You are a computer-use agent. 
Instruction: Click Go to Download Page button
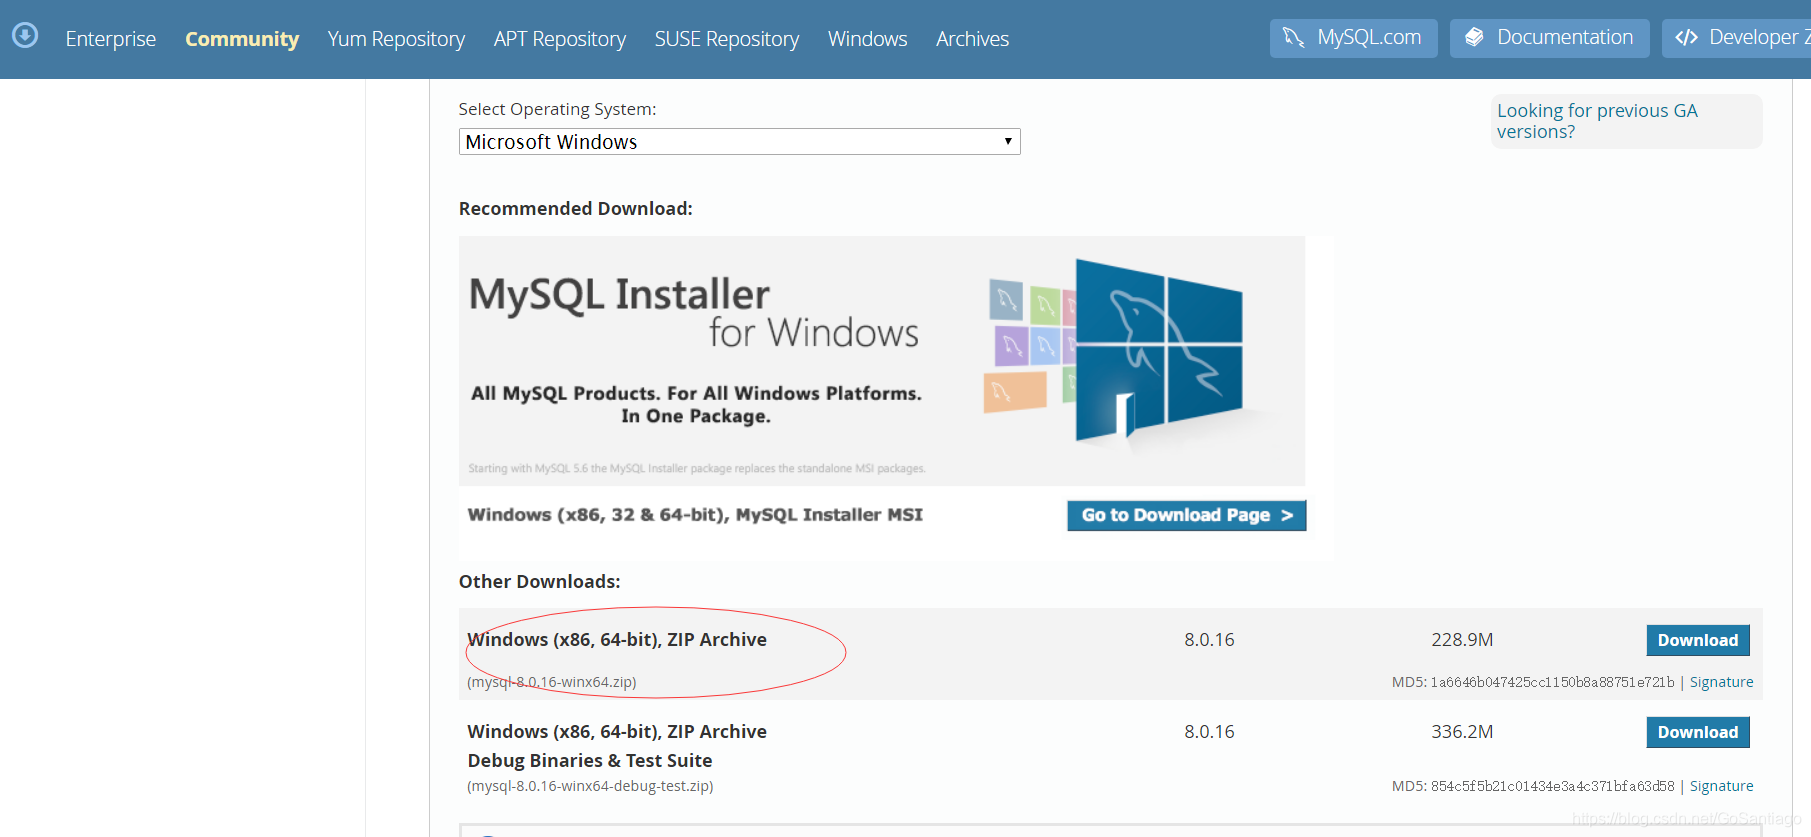[1186, 515]
